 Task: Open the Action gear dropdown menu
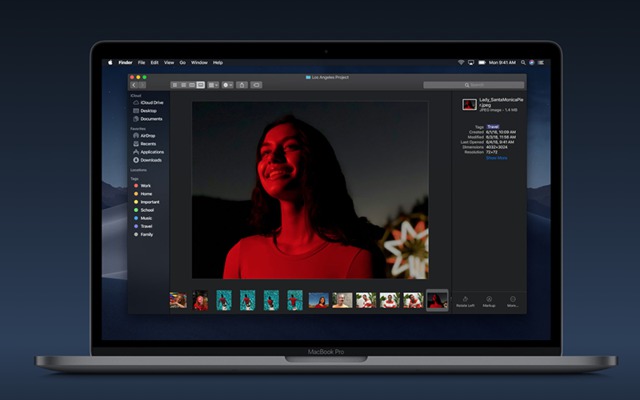(x=228, y=85)
